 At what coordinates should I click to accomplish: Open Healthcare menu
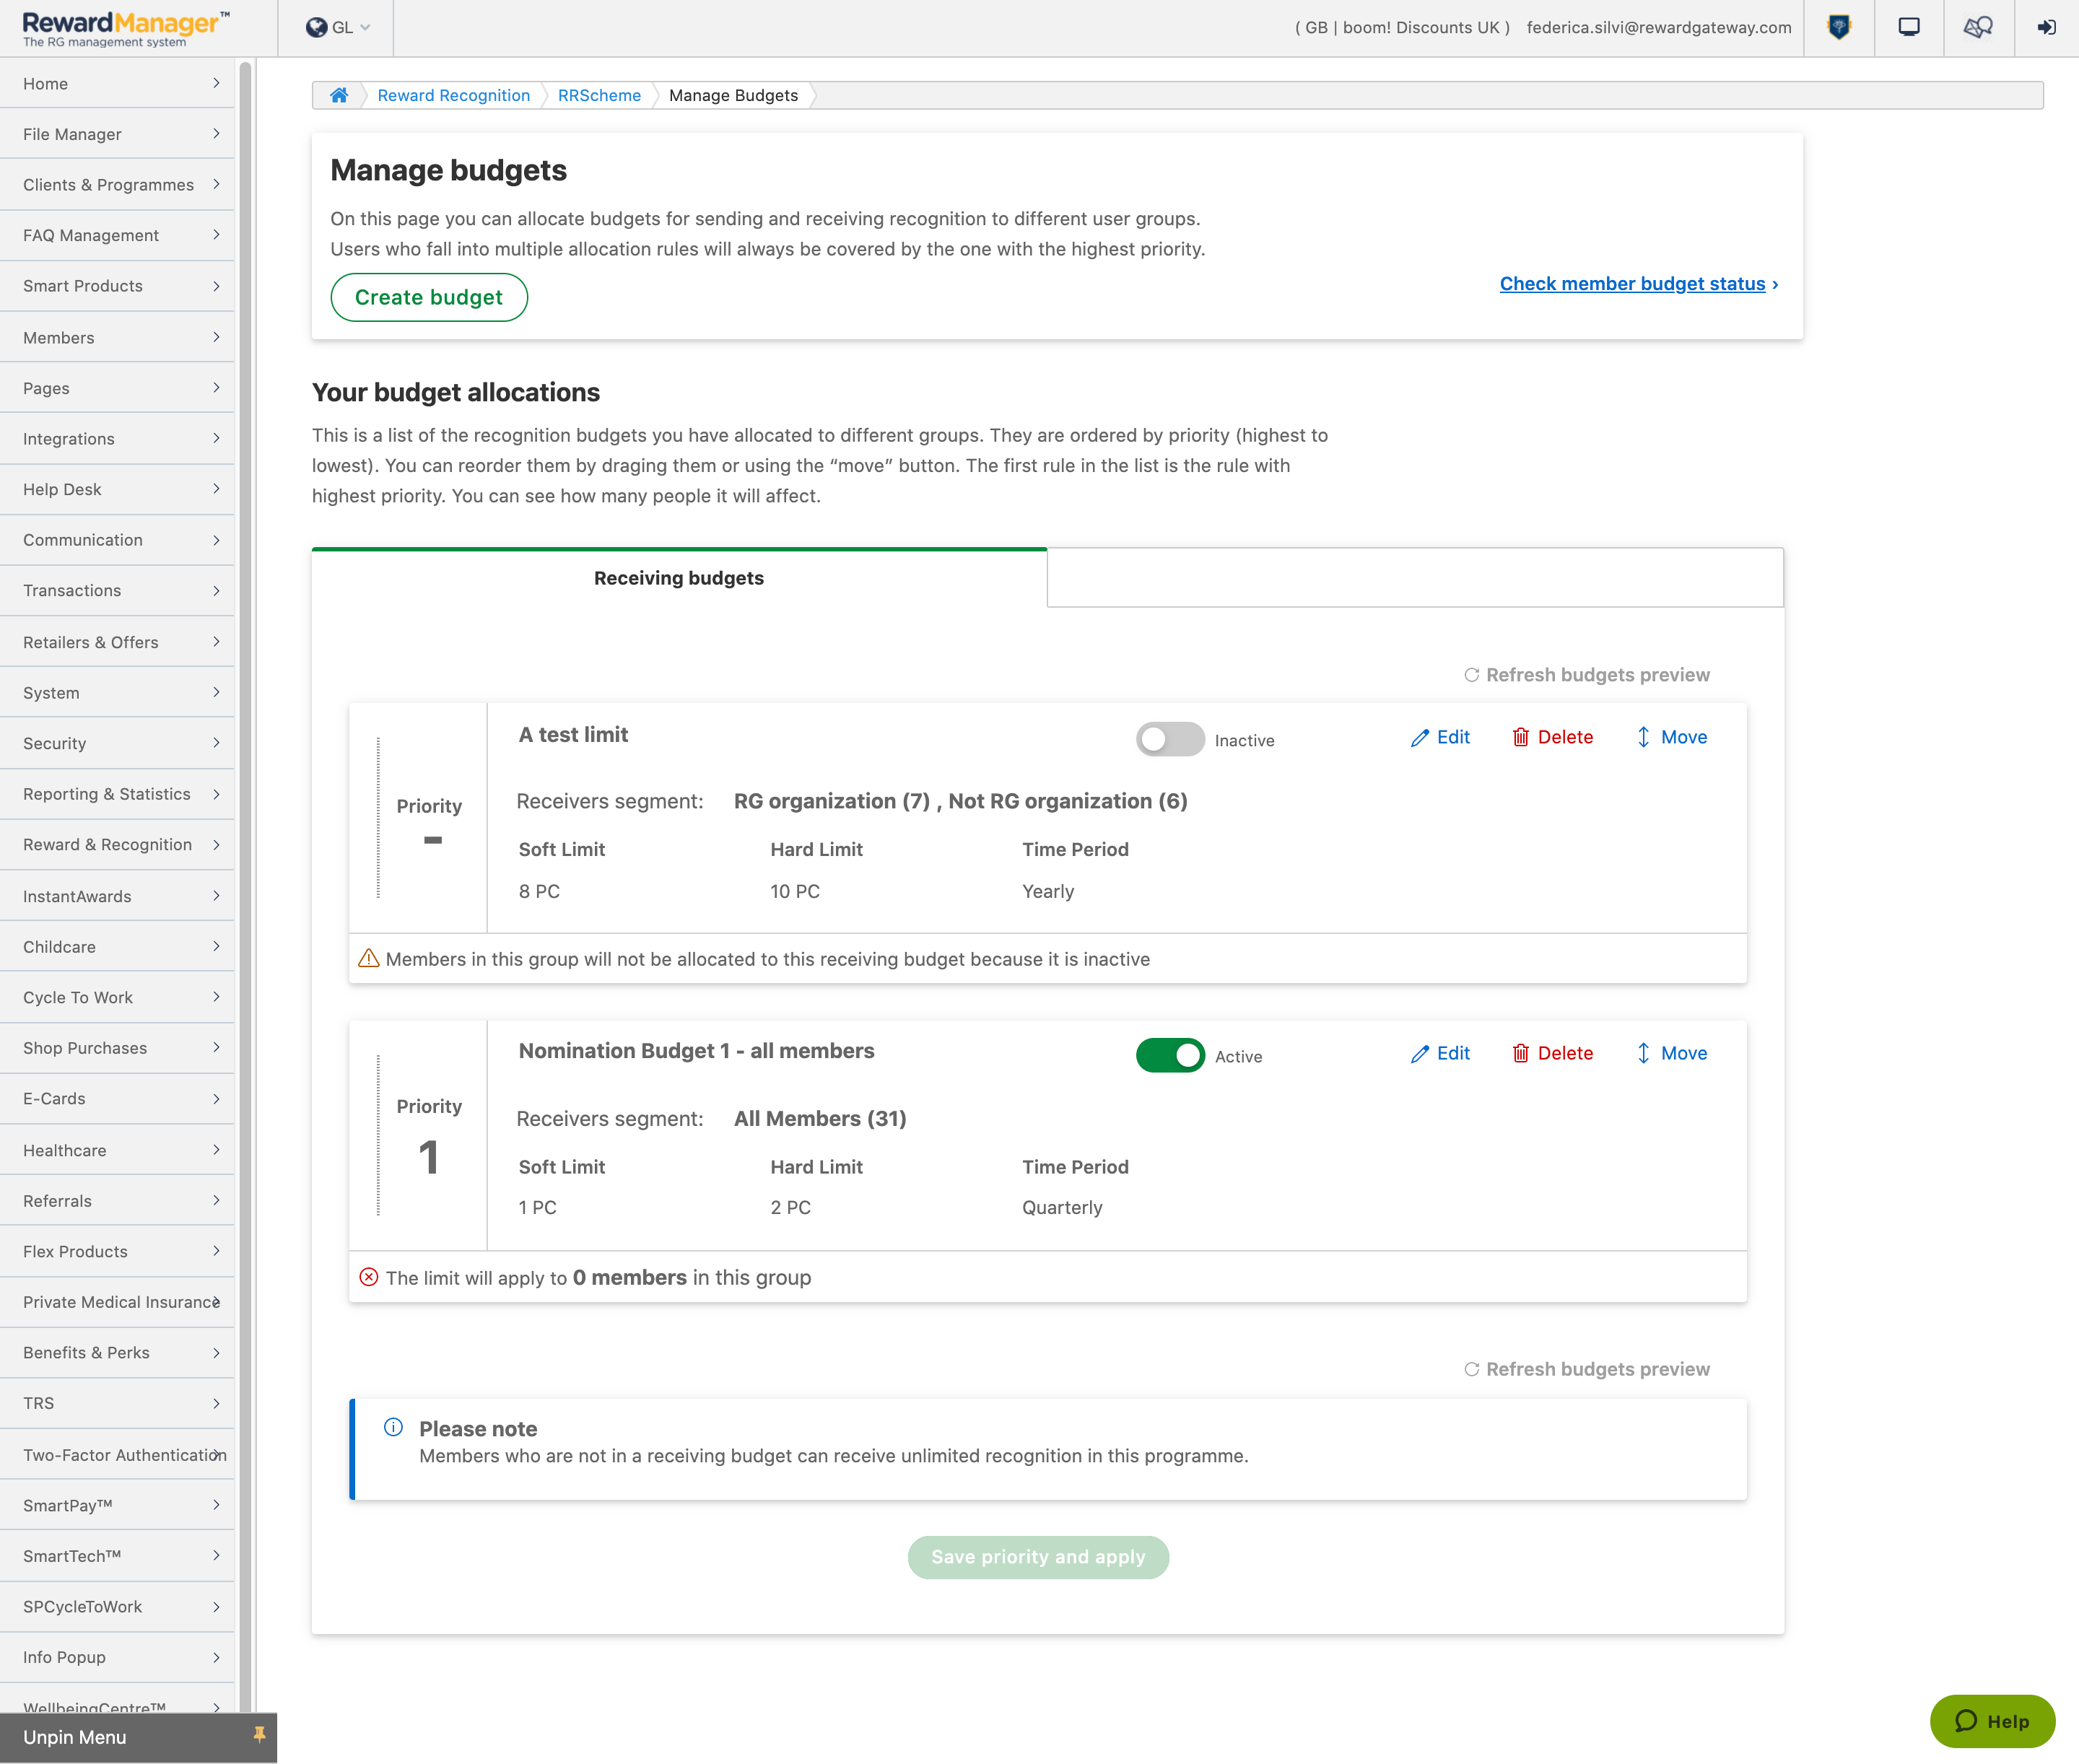(x=117, y=1150)
